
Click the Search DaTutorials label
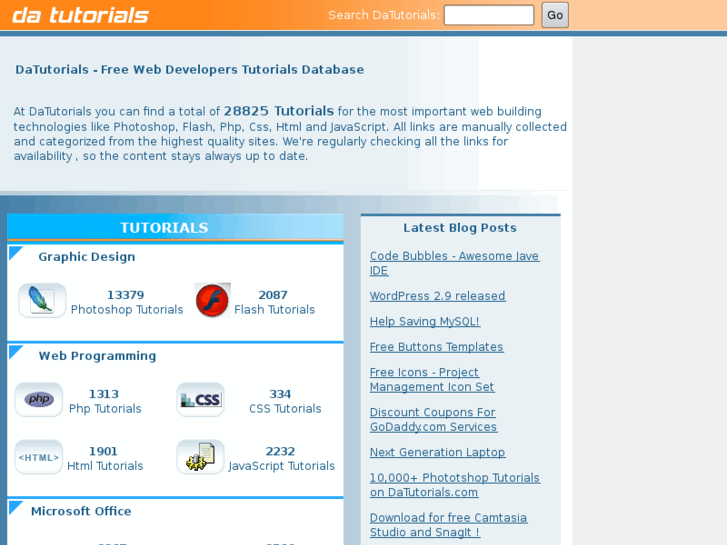384,15
